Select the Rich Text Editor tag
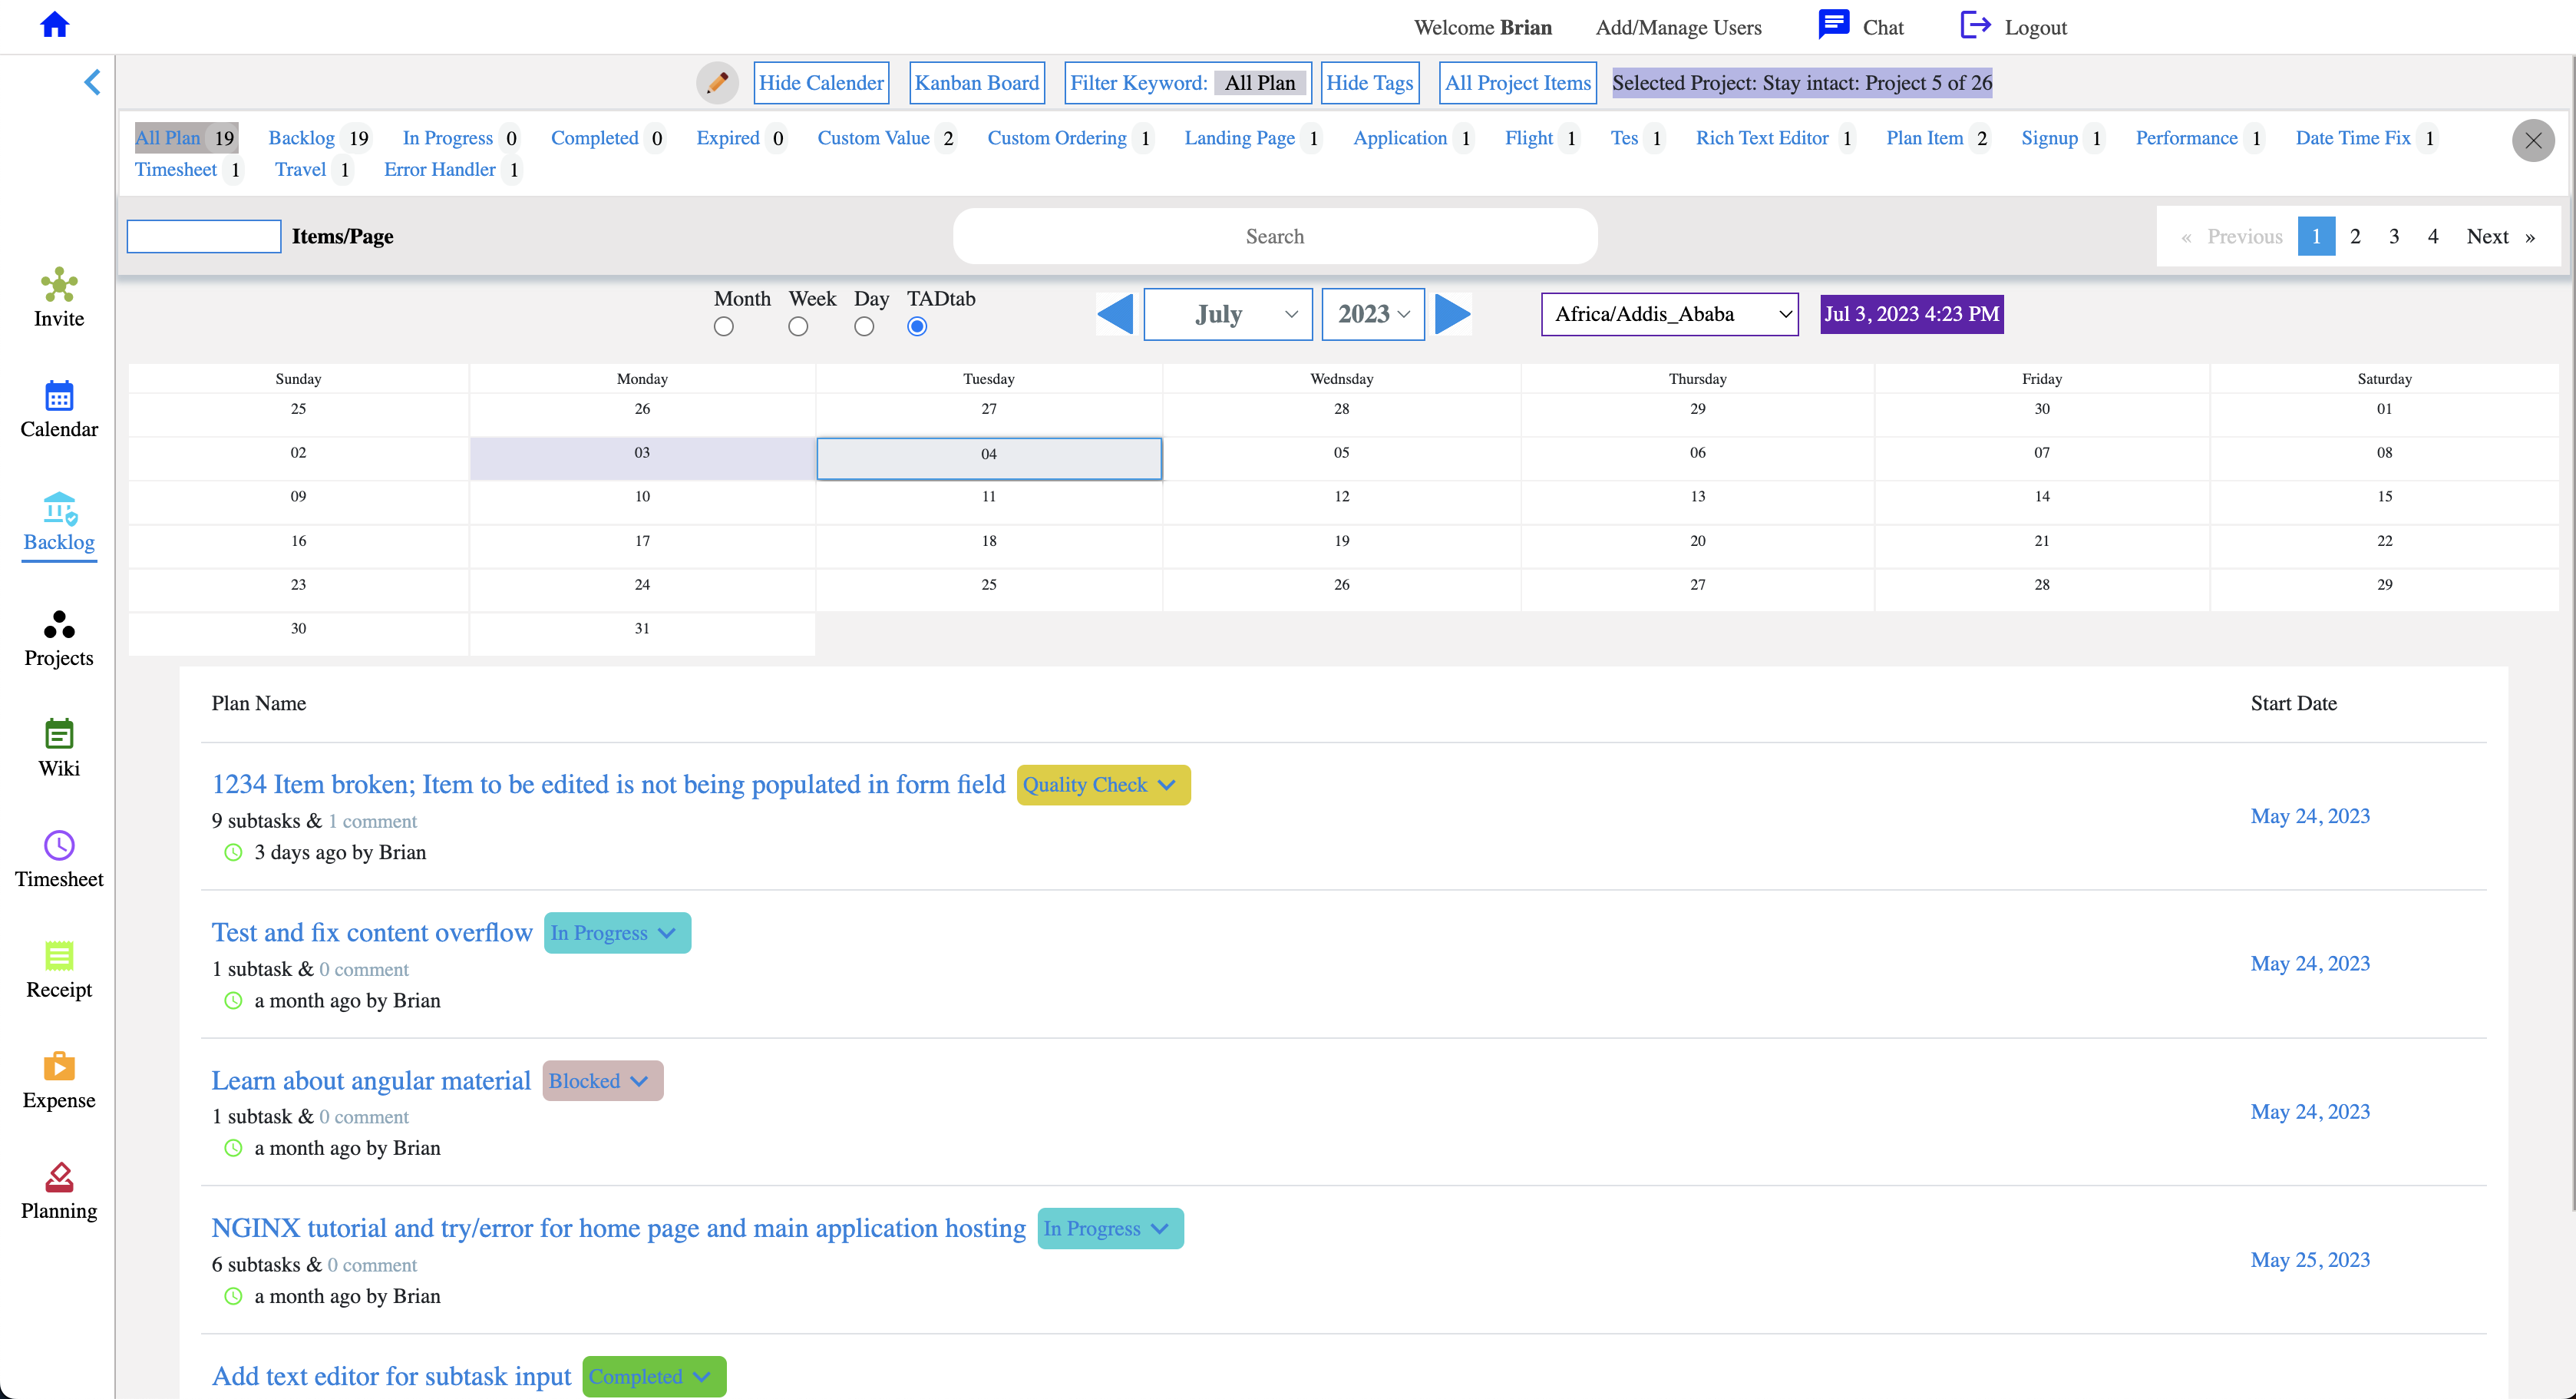The height and width of the screenshot is (1399, 2576). coord(1775,138)
